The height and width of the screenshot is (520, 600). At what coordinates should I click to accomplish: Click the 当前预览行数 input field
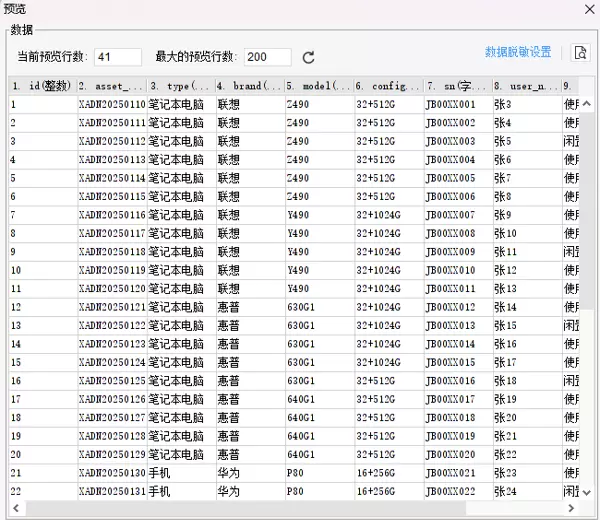(x=118, y=57)
